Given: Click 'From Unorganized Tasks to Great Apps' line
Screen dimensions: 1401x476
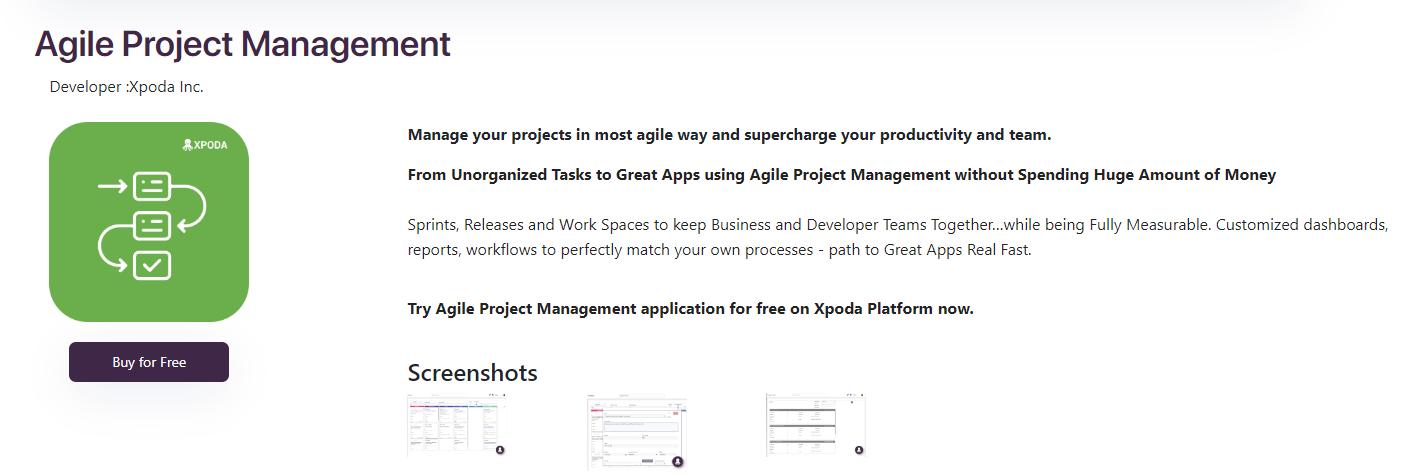Looking at the screenshot, I should (842, 175).
